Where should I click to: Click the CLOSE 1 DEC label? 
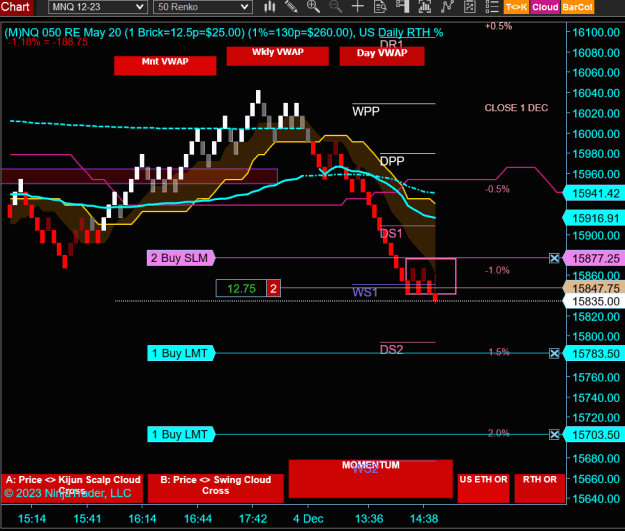tap(516, 108)
